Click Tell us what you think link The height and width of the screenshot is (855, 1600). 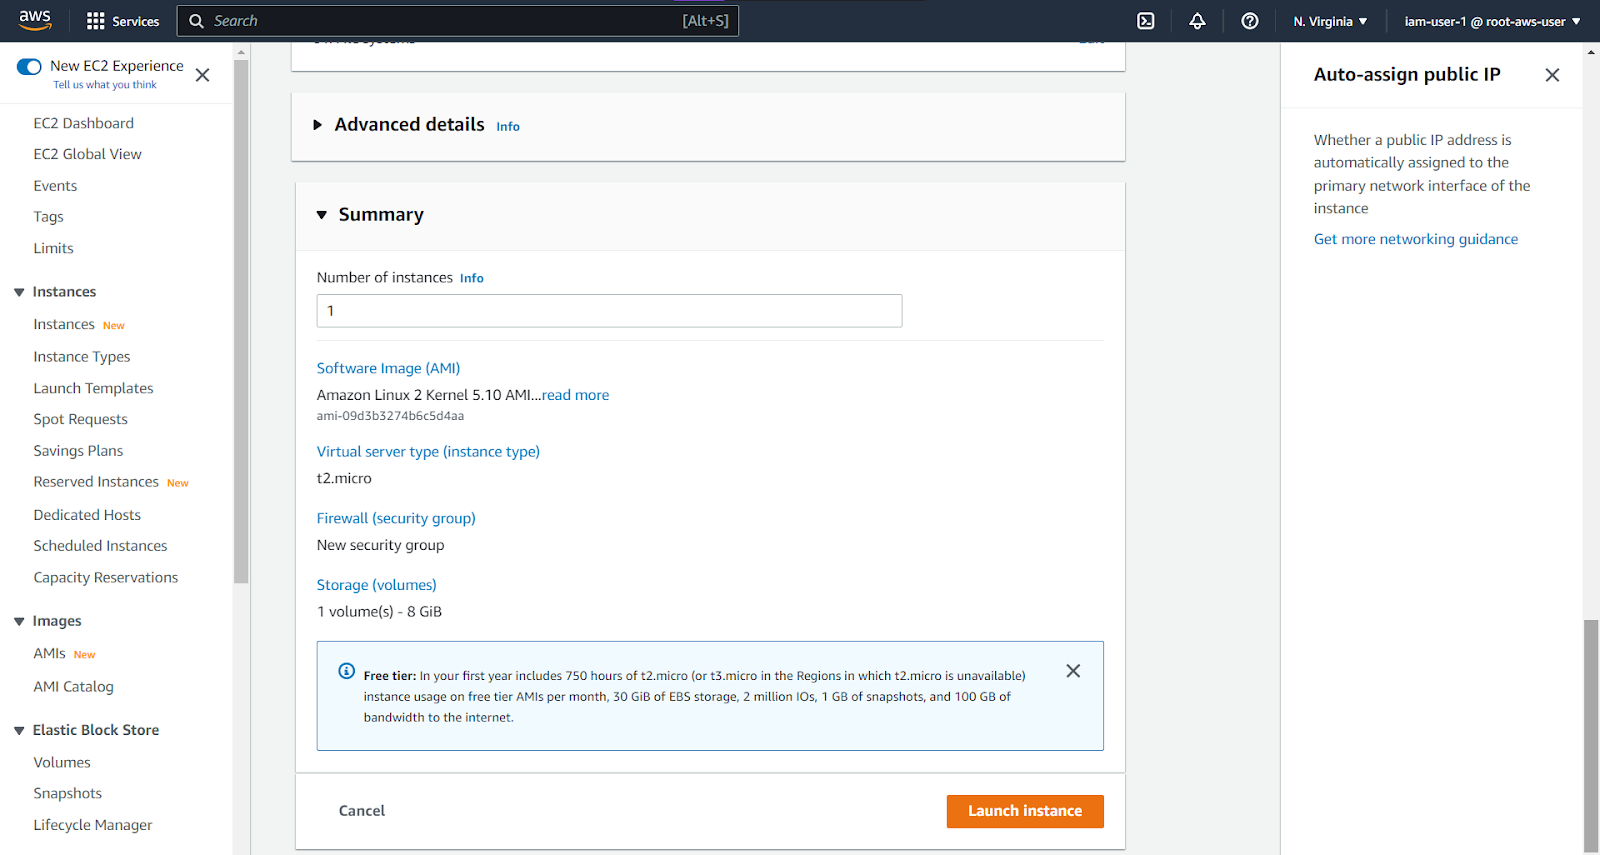pos(105,85)
